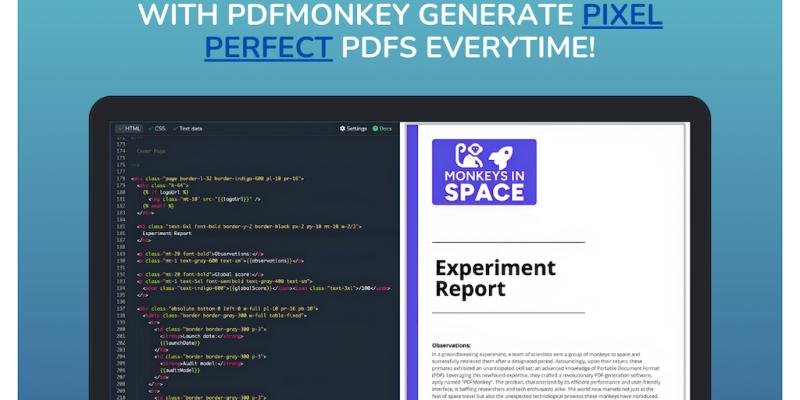Switch to the CSS editor tab
The width and height of the screenshot is (800, 400).
tap(157, 129)
